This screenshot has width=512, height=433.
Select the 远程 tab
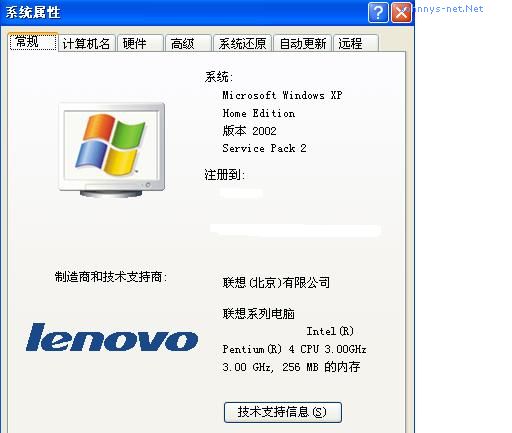click(x=356, y=43)
